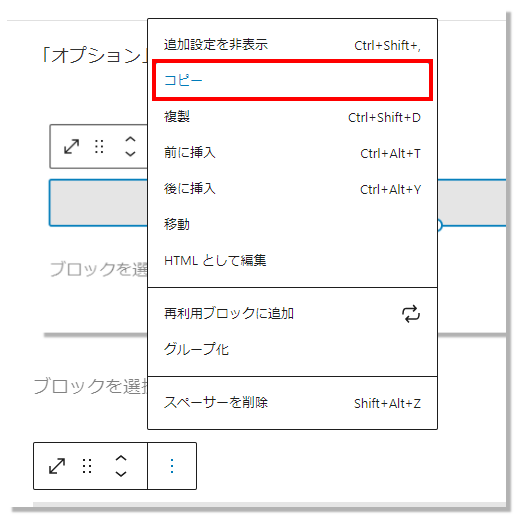Click the spacer block type icon in upper toolbar
Viewport: 514px width, 515px height.
(x=71, y=146)
